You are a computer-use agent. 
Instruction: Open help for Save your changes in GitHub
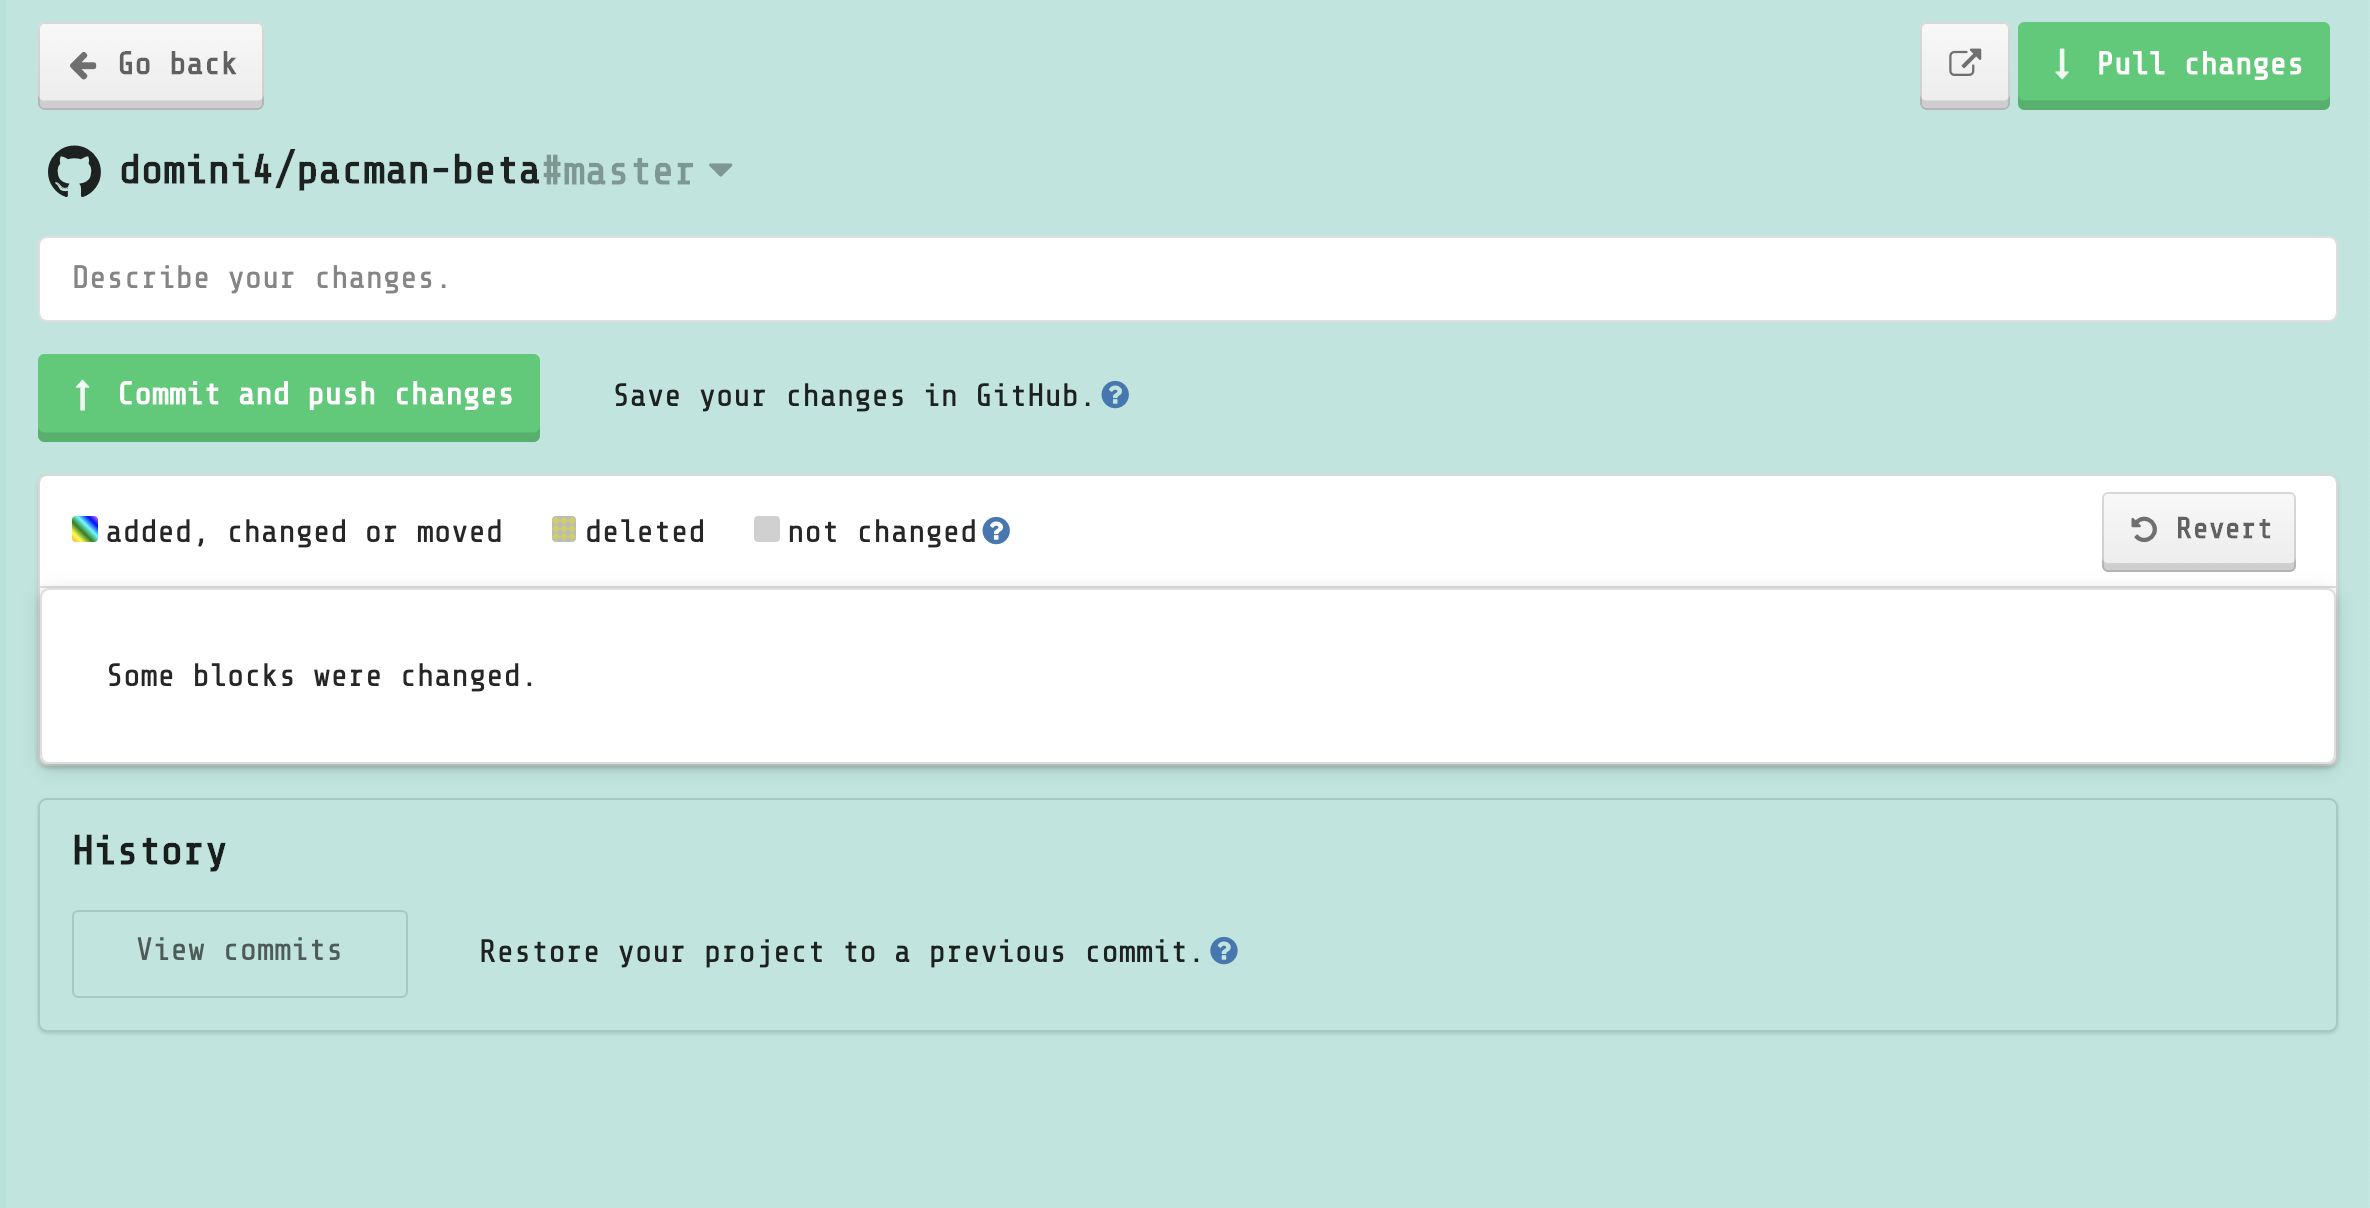[1115, 395]
